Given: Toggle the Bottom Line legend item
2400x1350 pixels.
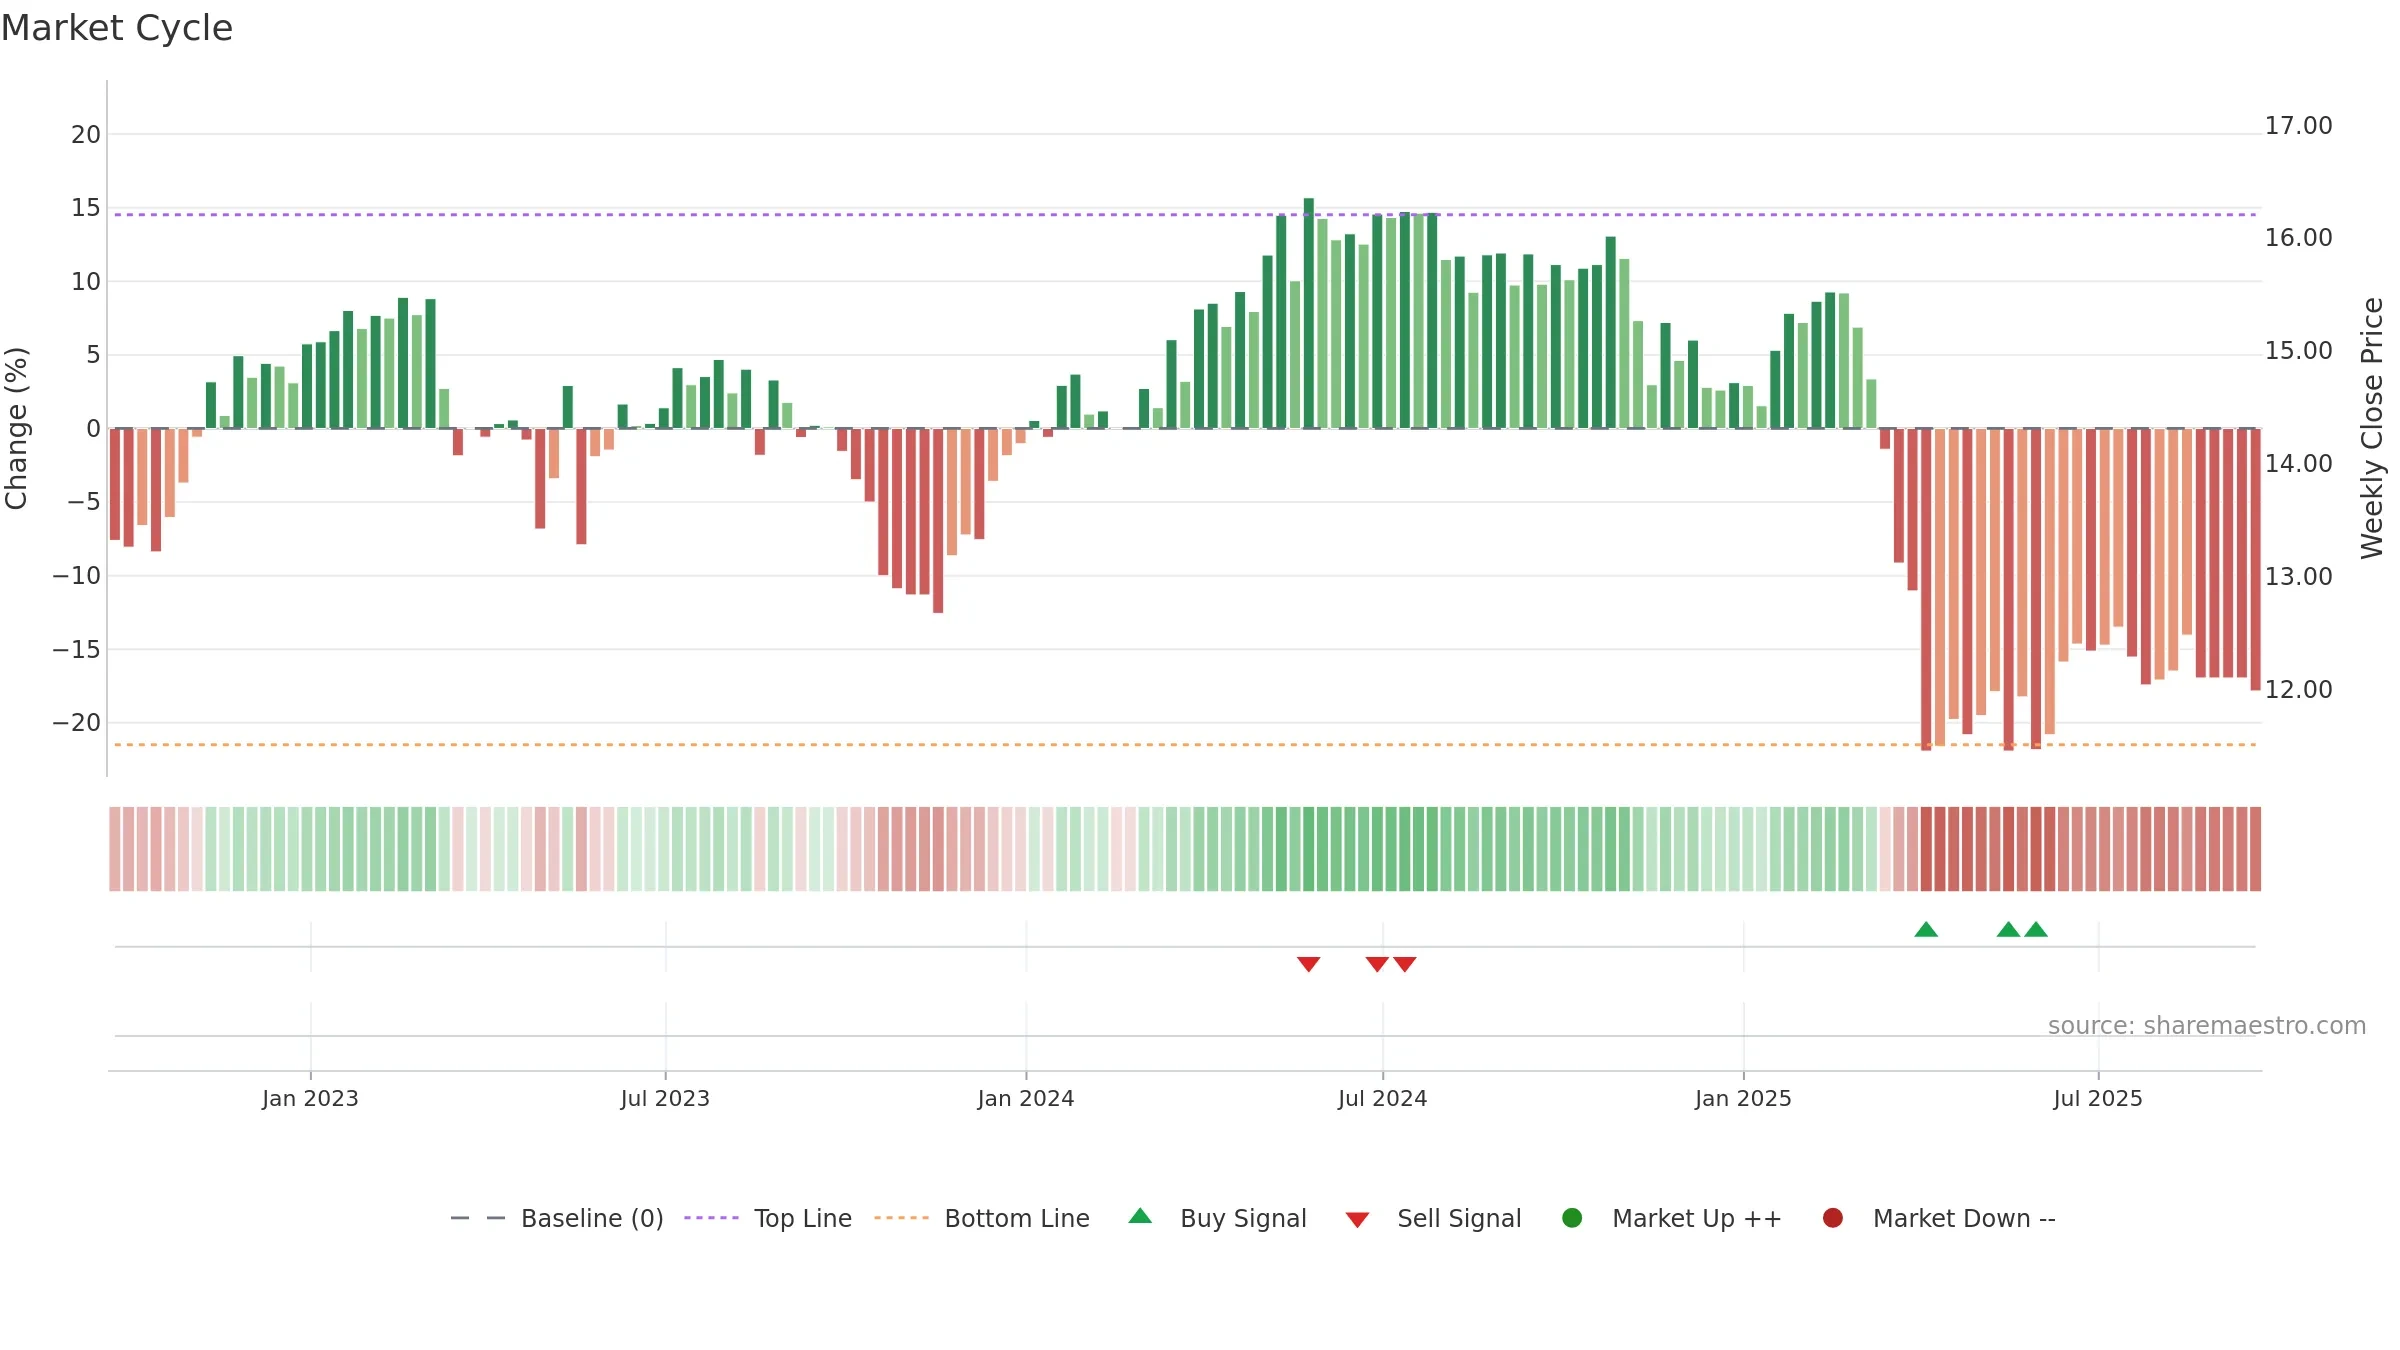Looking at the screenshot, I should tap(982, 1218).
